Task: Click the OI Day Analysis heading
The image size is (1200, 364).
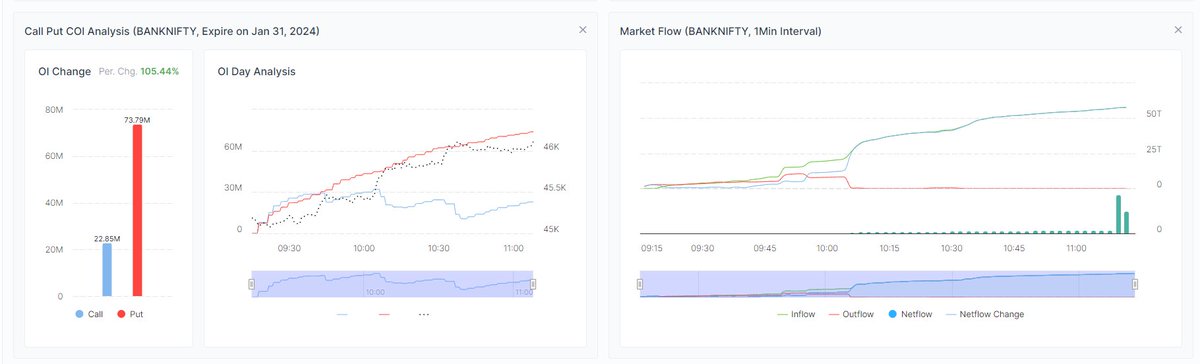Action: coord(256,72)
